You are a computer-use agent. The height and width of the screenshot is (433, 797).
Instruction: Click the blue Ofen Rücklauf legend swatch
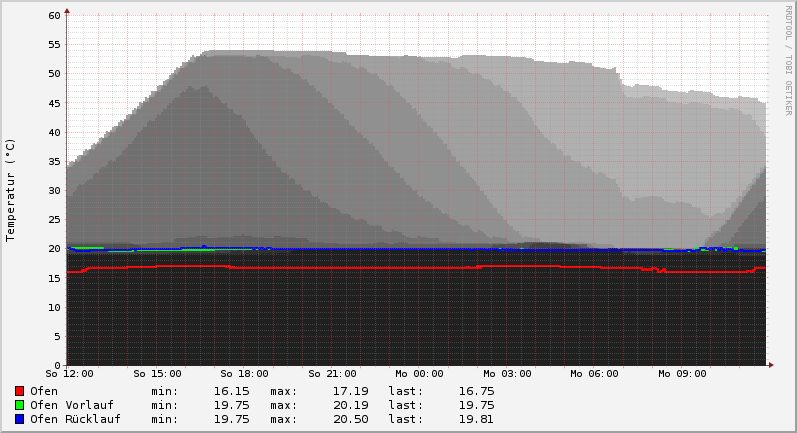19,419
